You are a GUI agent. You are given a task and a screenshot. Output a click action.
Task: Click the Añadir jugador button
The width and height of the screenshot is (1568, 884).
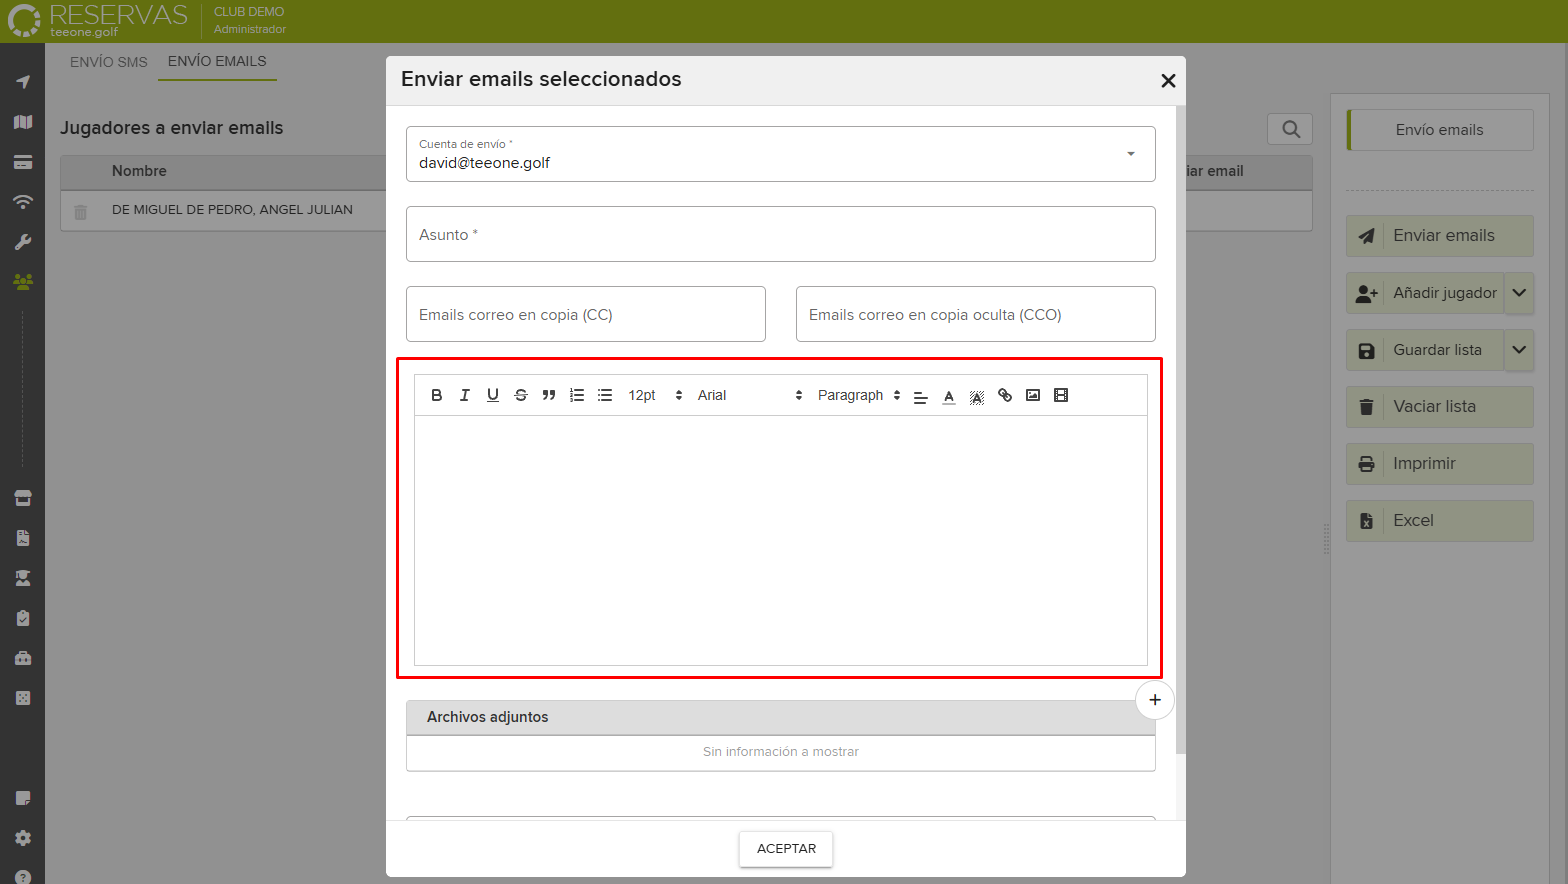click(1425, 293)
